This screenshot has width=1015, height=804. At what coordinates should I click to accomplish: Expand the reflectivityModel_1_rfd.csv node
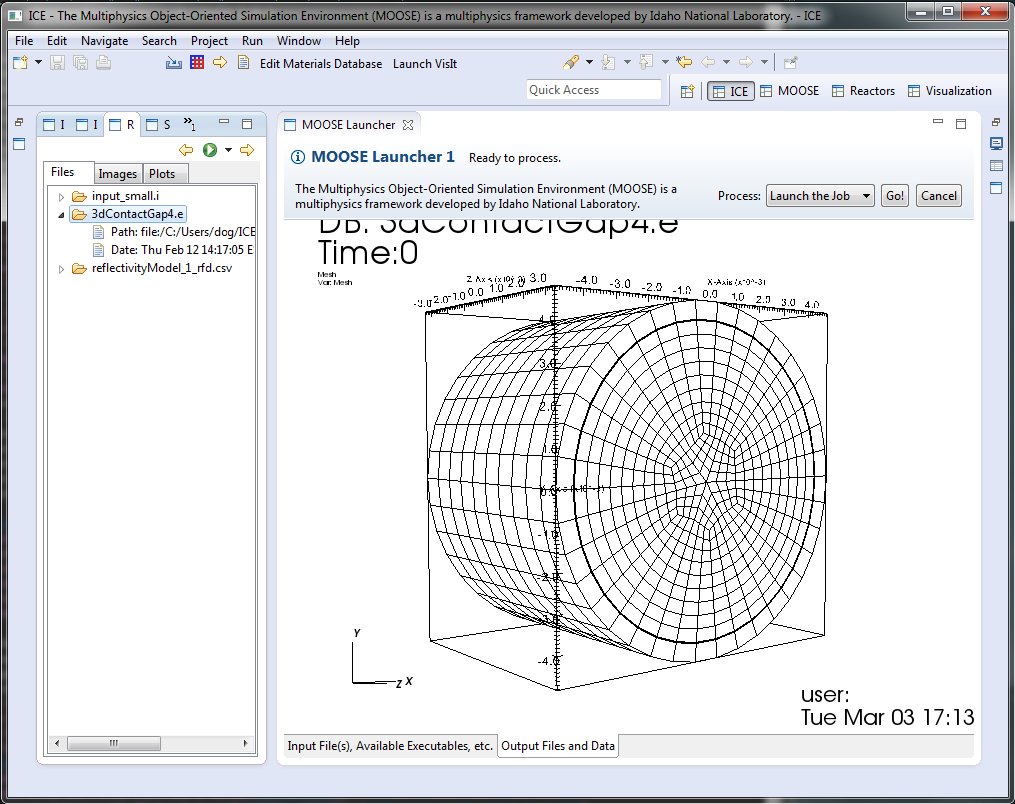[61, 268]
